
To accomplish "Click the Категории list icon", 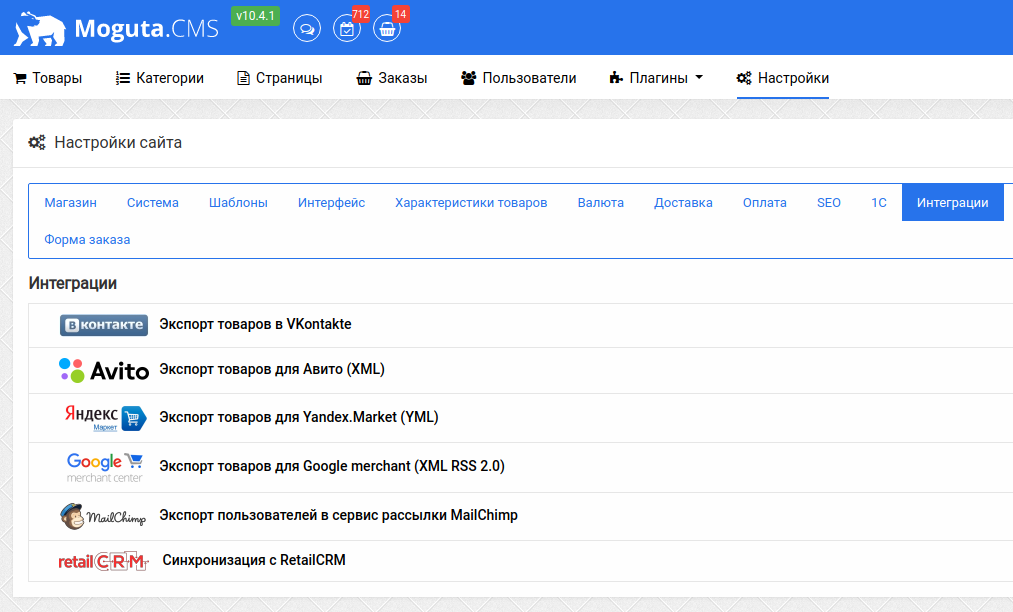I will [123, 78].
